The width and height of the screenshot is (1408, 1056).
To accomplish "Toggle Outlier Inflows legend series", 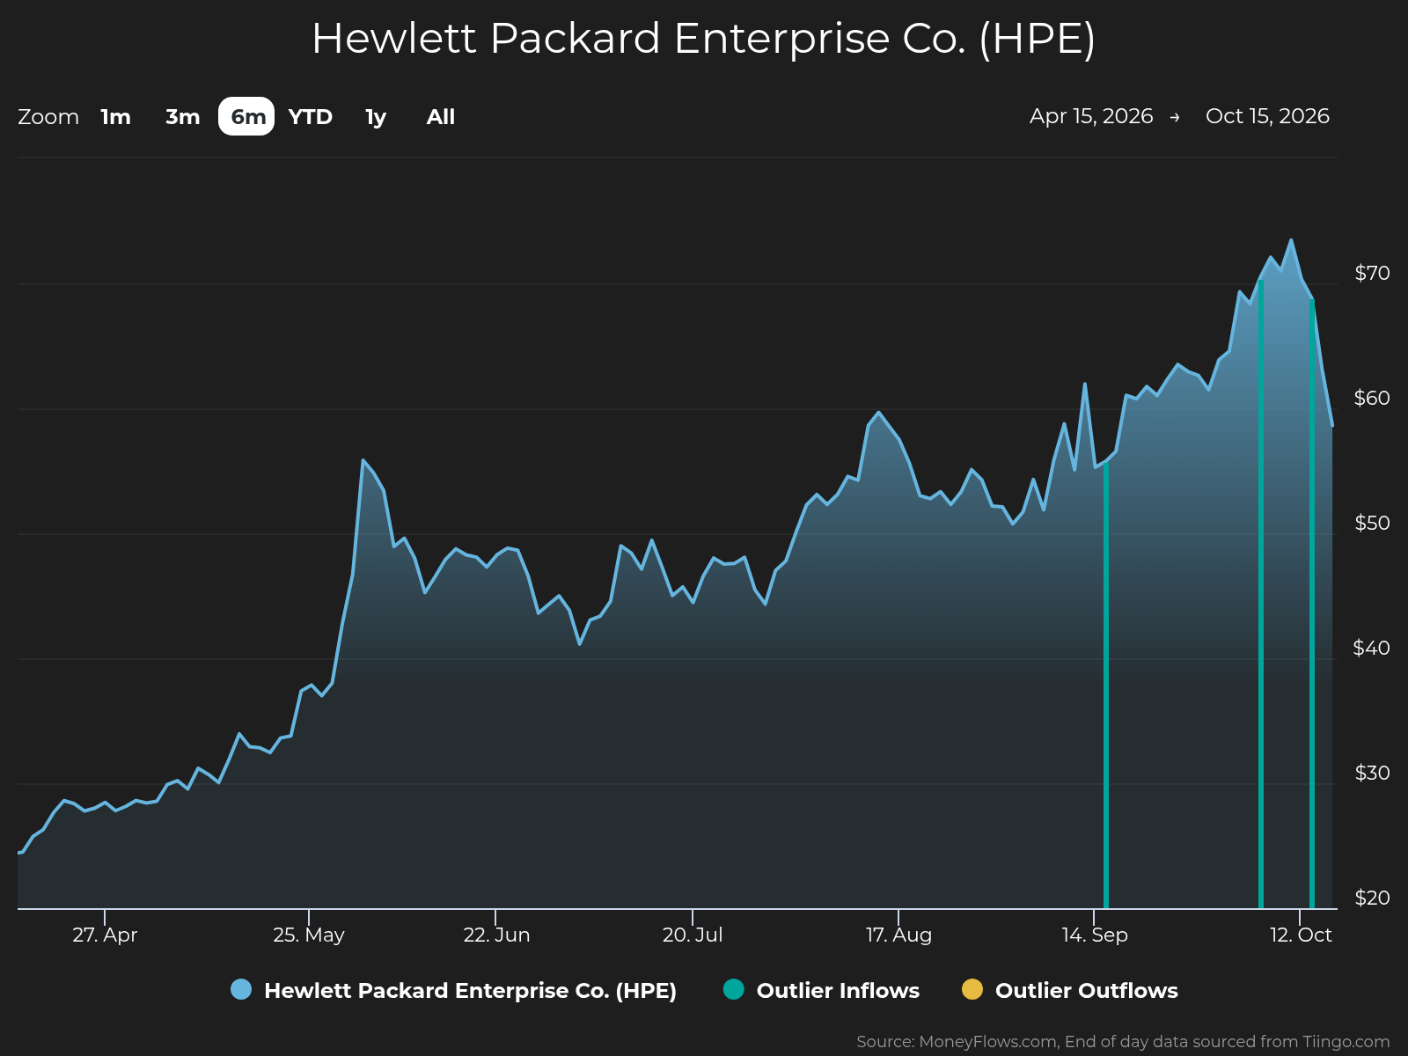I will coord(821,990).
